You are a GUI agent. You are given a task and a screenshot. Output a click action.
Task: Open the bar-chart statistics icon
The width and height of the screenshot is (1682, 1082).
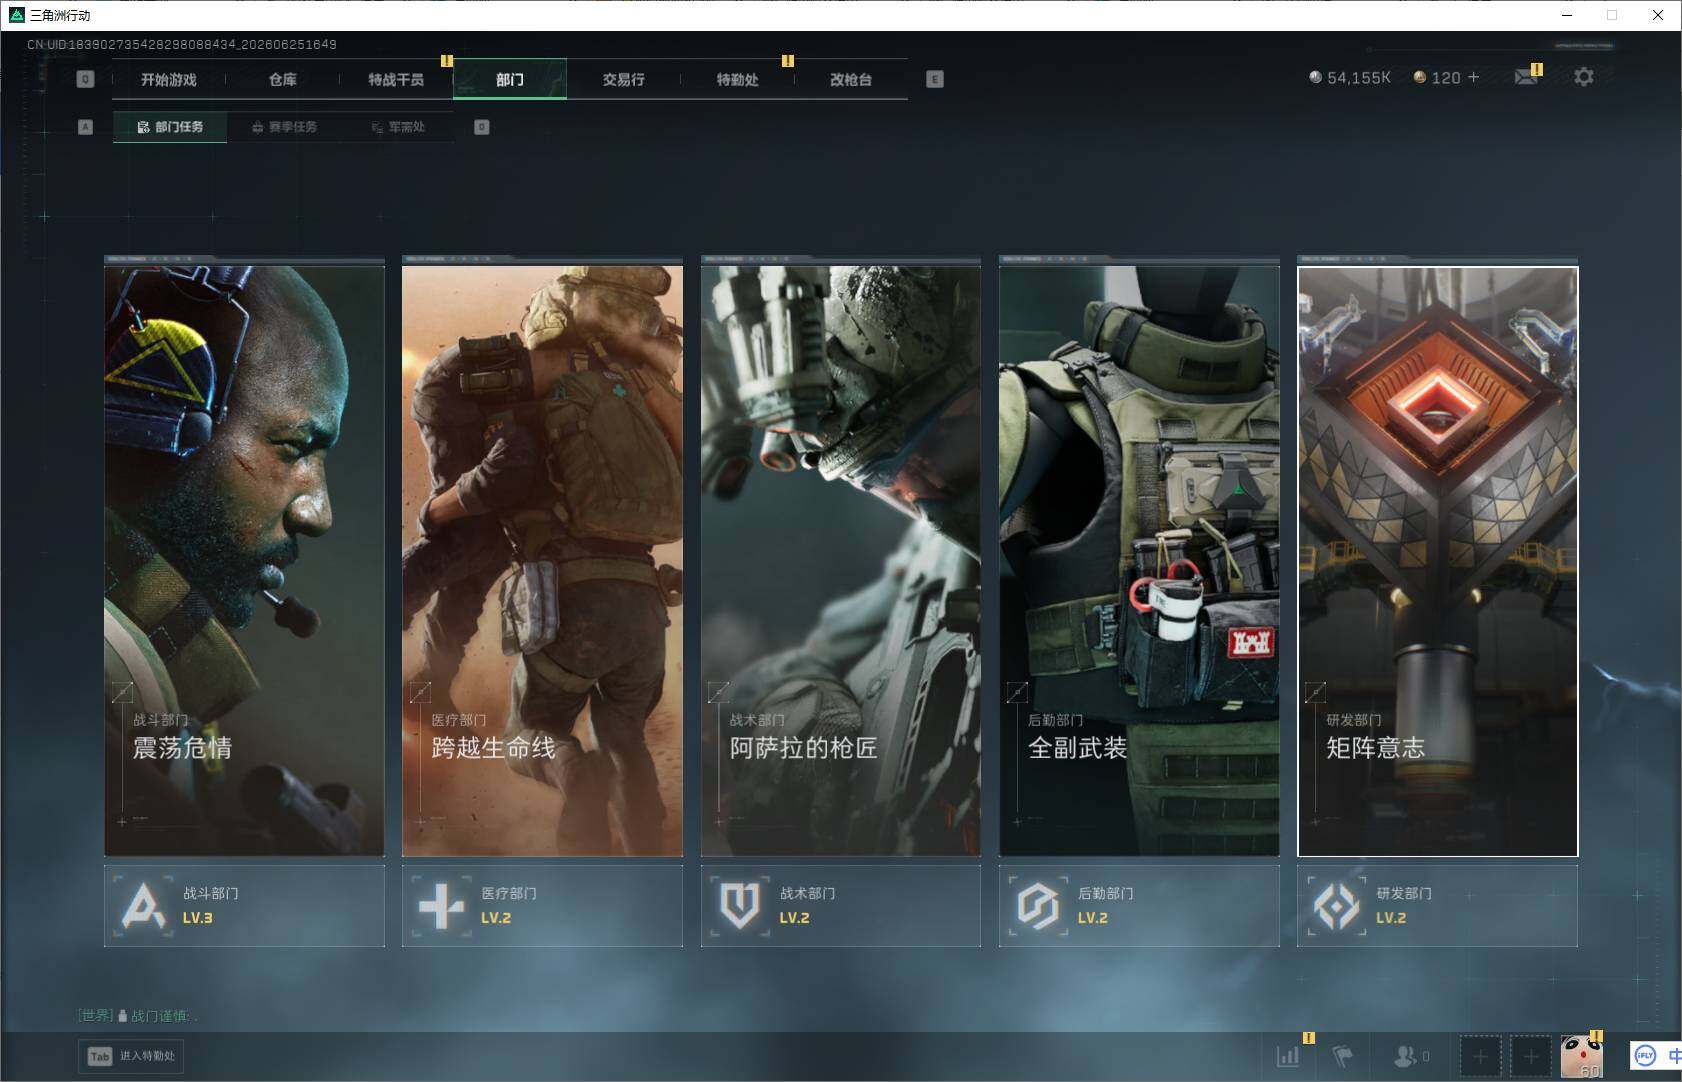tap(1288, 1055)
